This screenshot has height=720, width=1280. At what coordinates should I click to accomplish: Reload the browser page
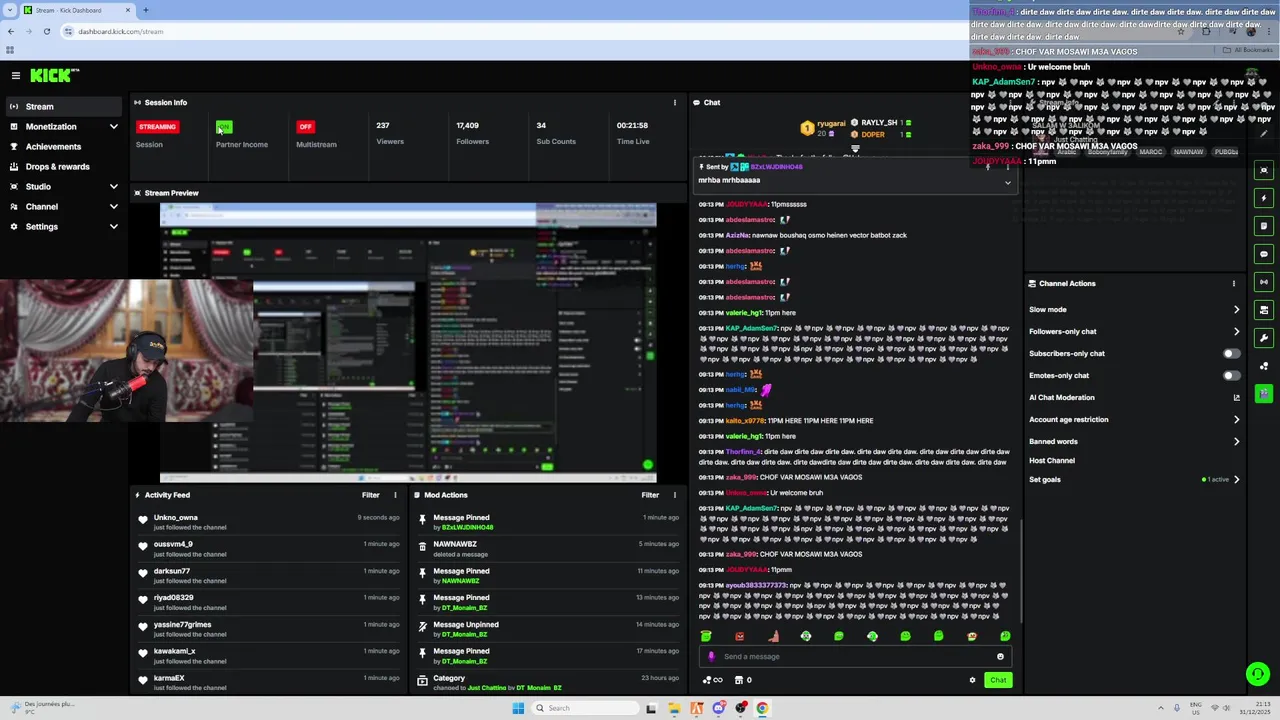(46, 31)
